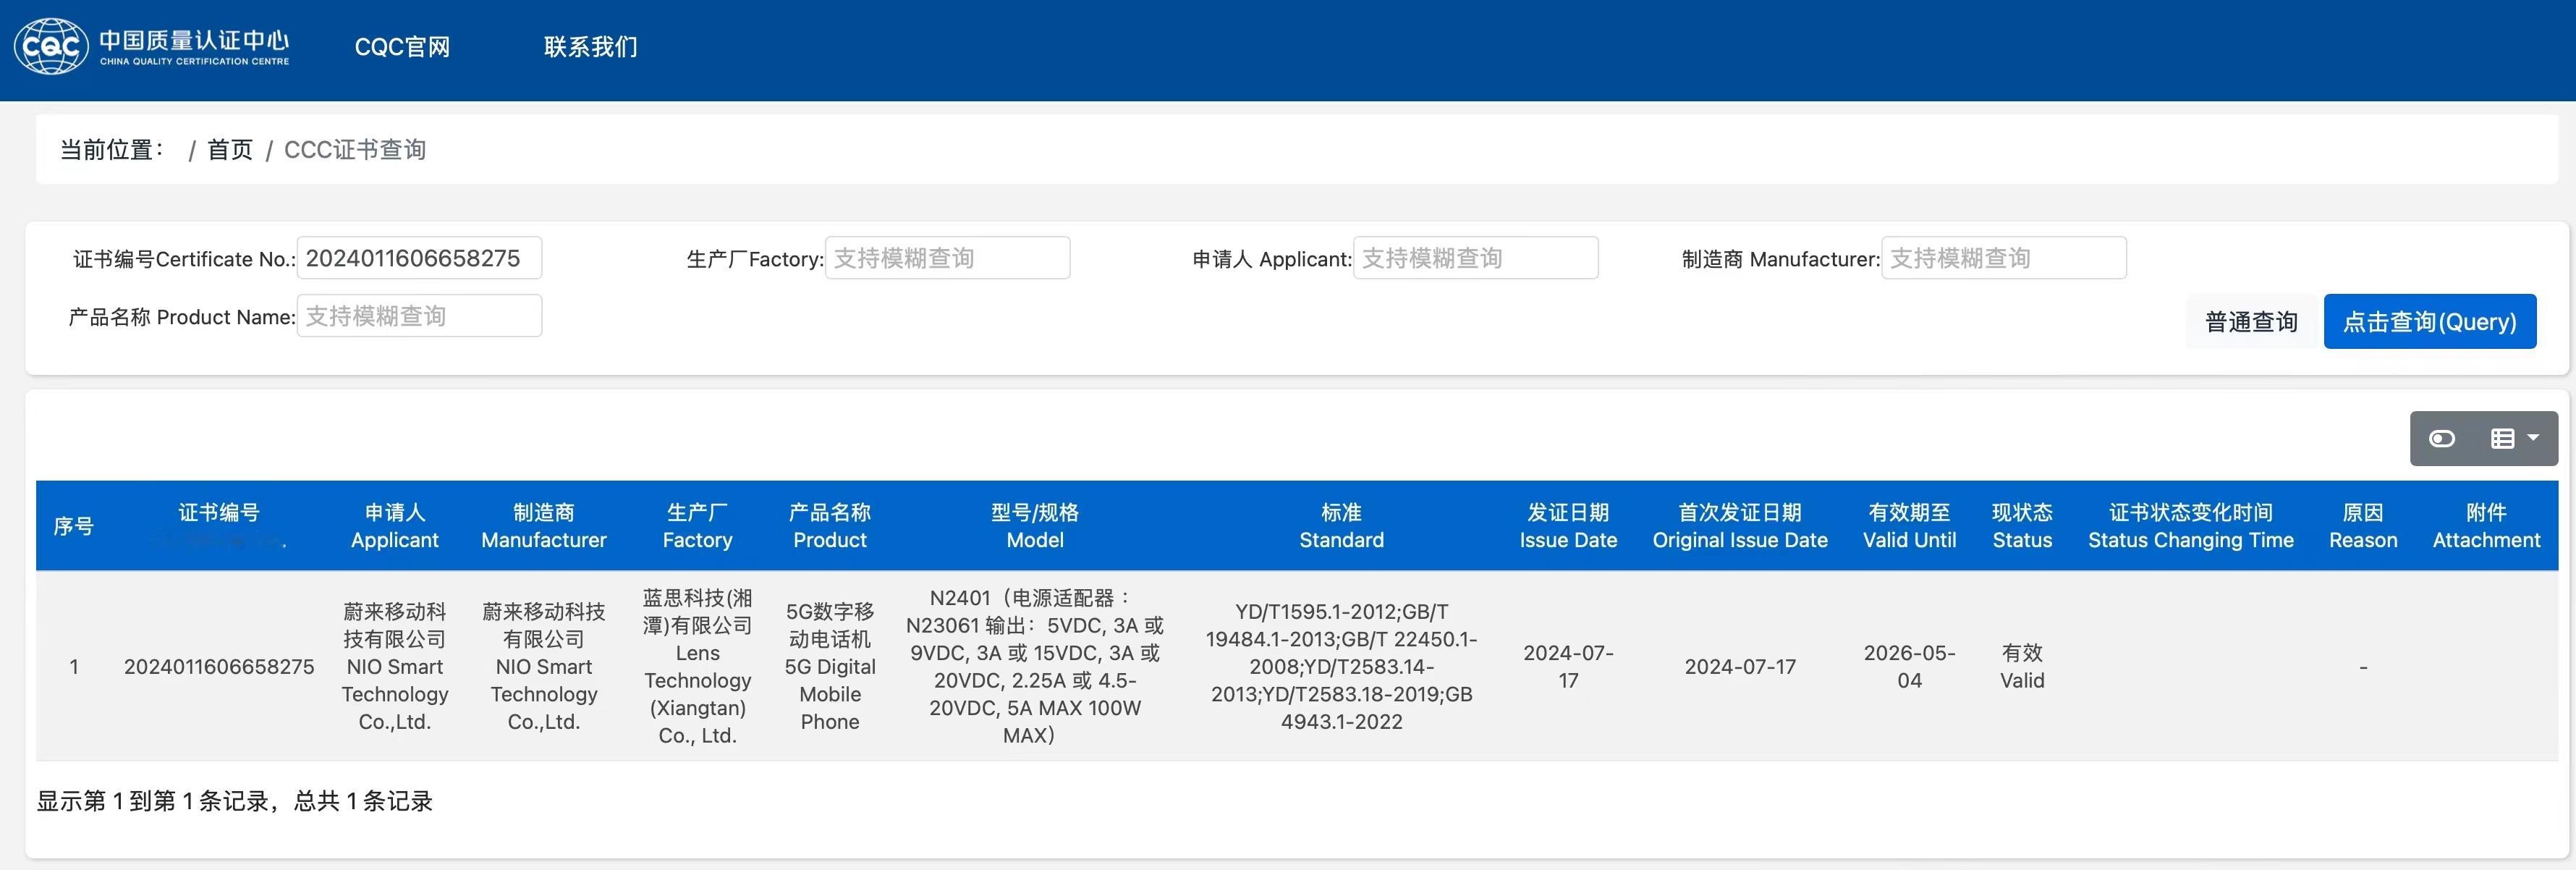Click 序号 column header
Viewport: 2576px width, 870px height.
pyautogui.click(x=74, y=526)
